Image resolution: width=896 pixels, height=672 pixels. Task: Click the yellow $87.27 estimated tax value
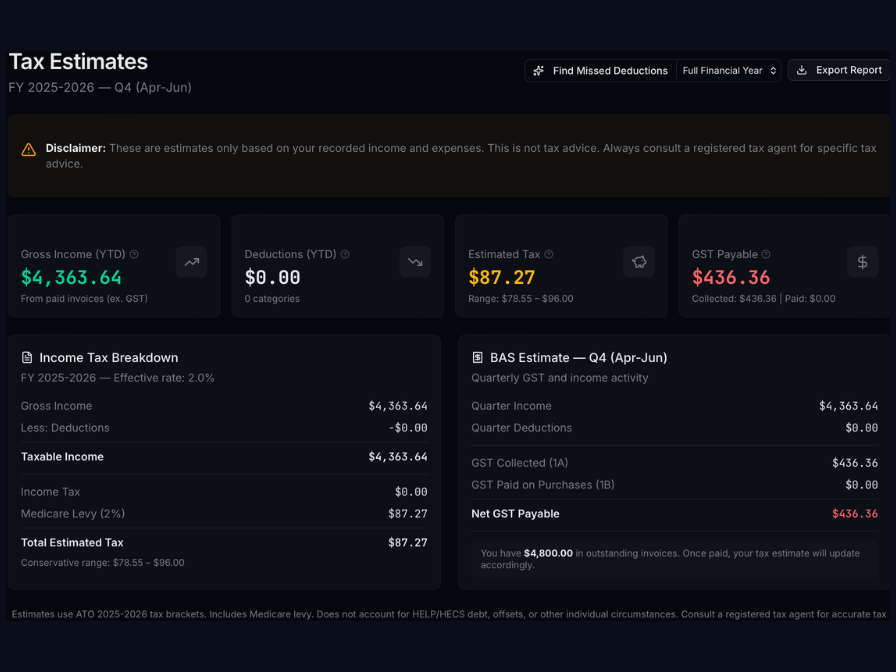click(x=502, y=278)
